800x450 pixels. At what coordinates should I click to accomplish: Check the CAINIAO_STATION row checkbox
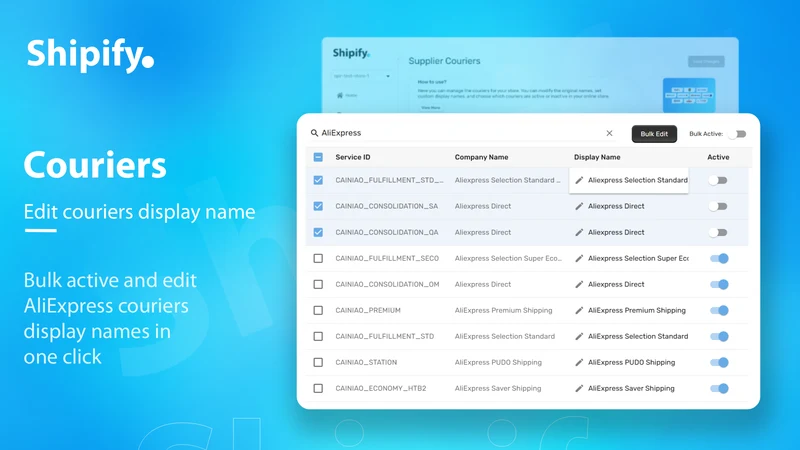(x=318, y=362)
